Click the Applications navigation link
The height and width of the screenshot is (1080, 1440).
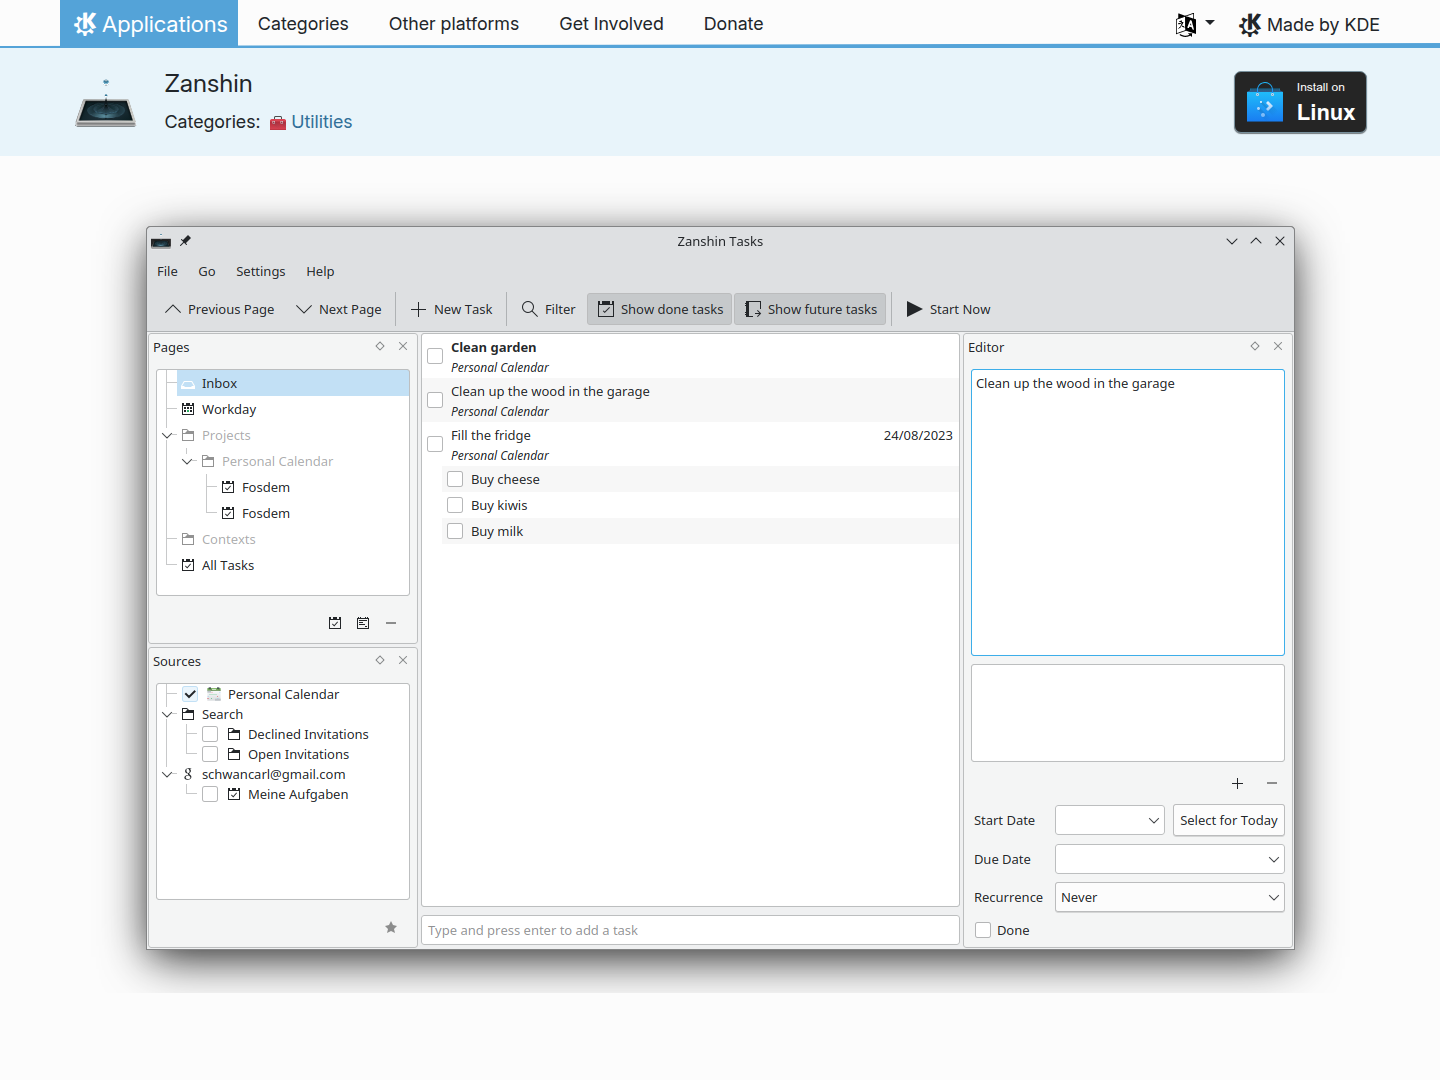click(x=149, y=23)
